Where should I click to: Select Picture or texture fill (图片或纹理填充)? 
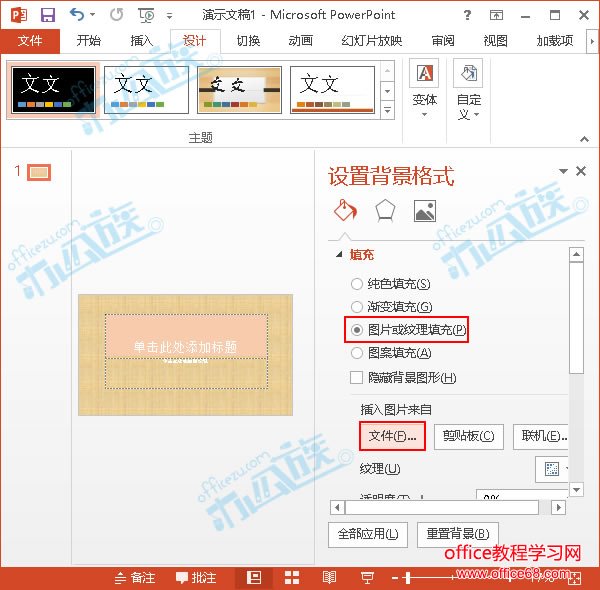(x=408, y=330)
